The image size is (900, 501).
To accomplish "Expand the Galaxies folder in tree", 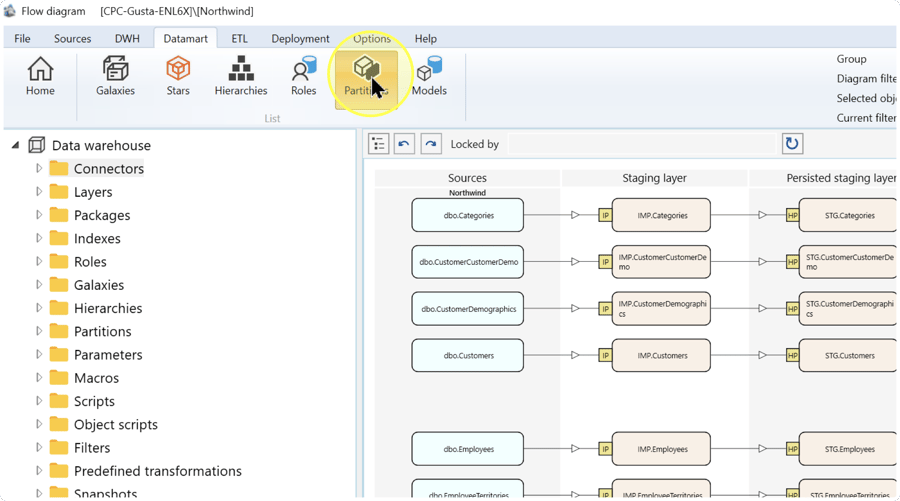I will click(x=39, y=285).
